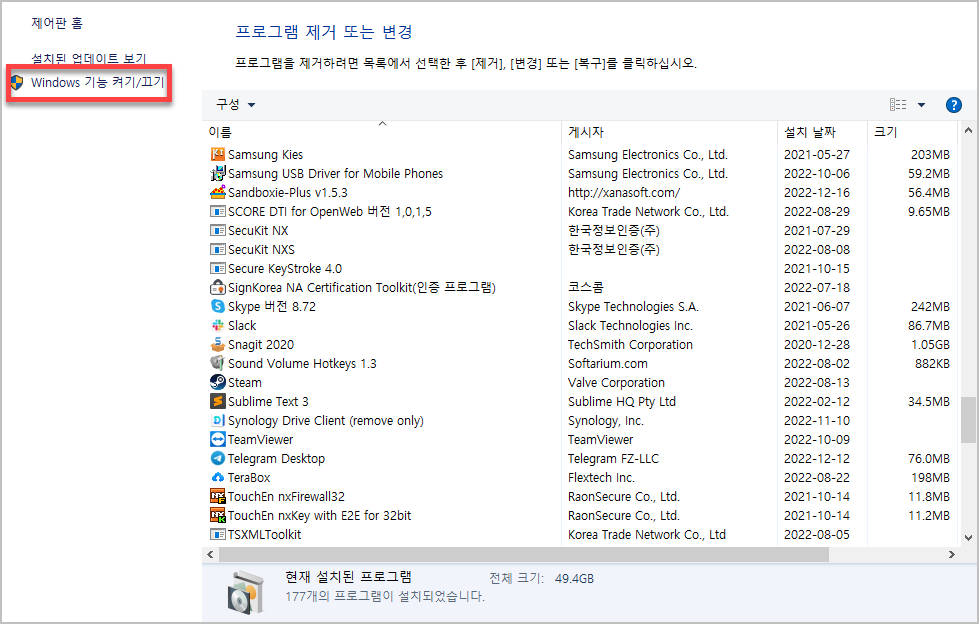Viewport: 979px width, 624px height.
Task: Sort the list by 이름 column header
Action: [x=220, y=132]
